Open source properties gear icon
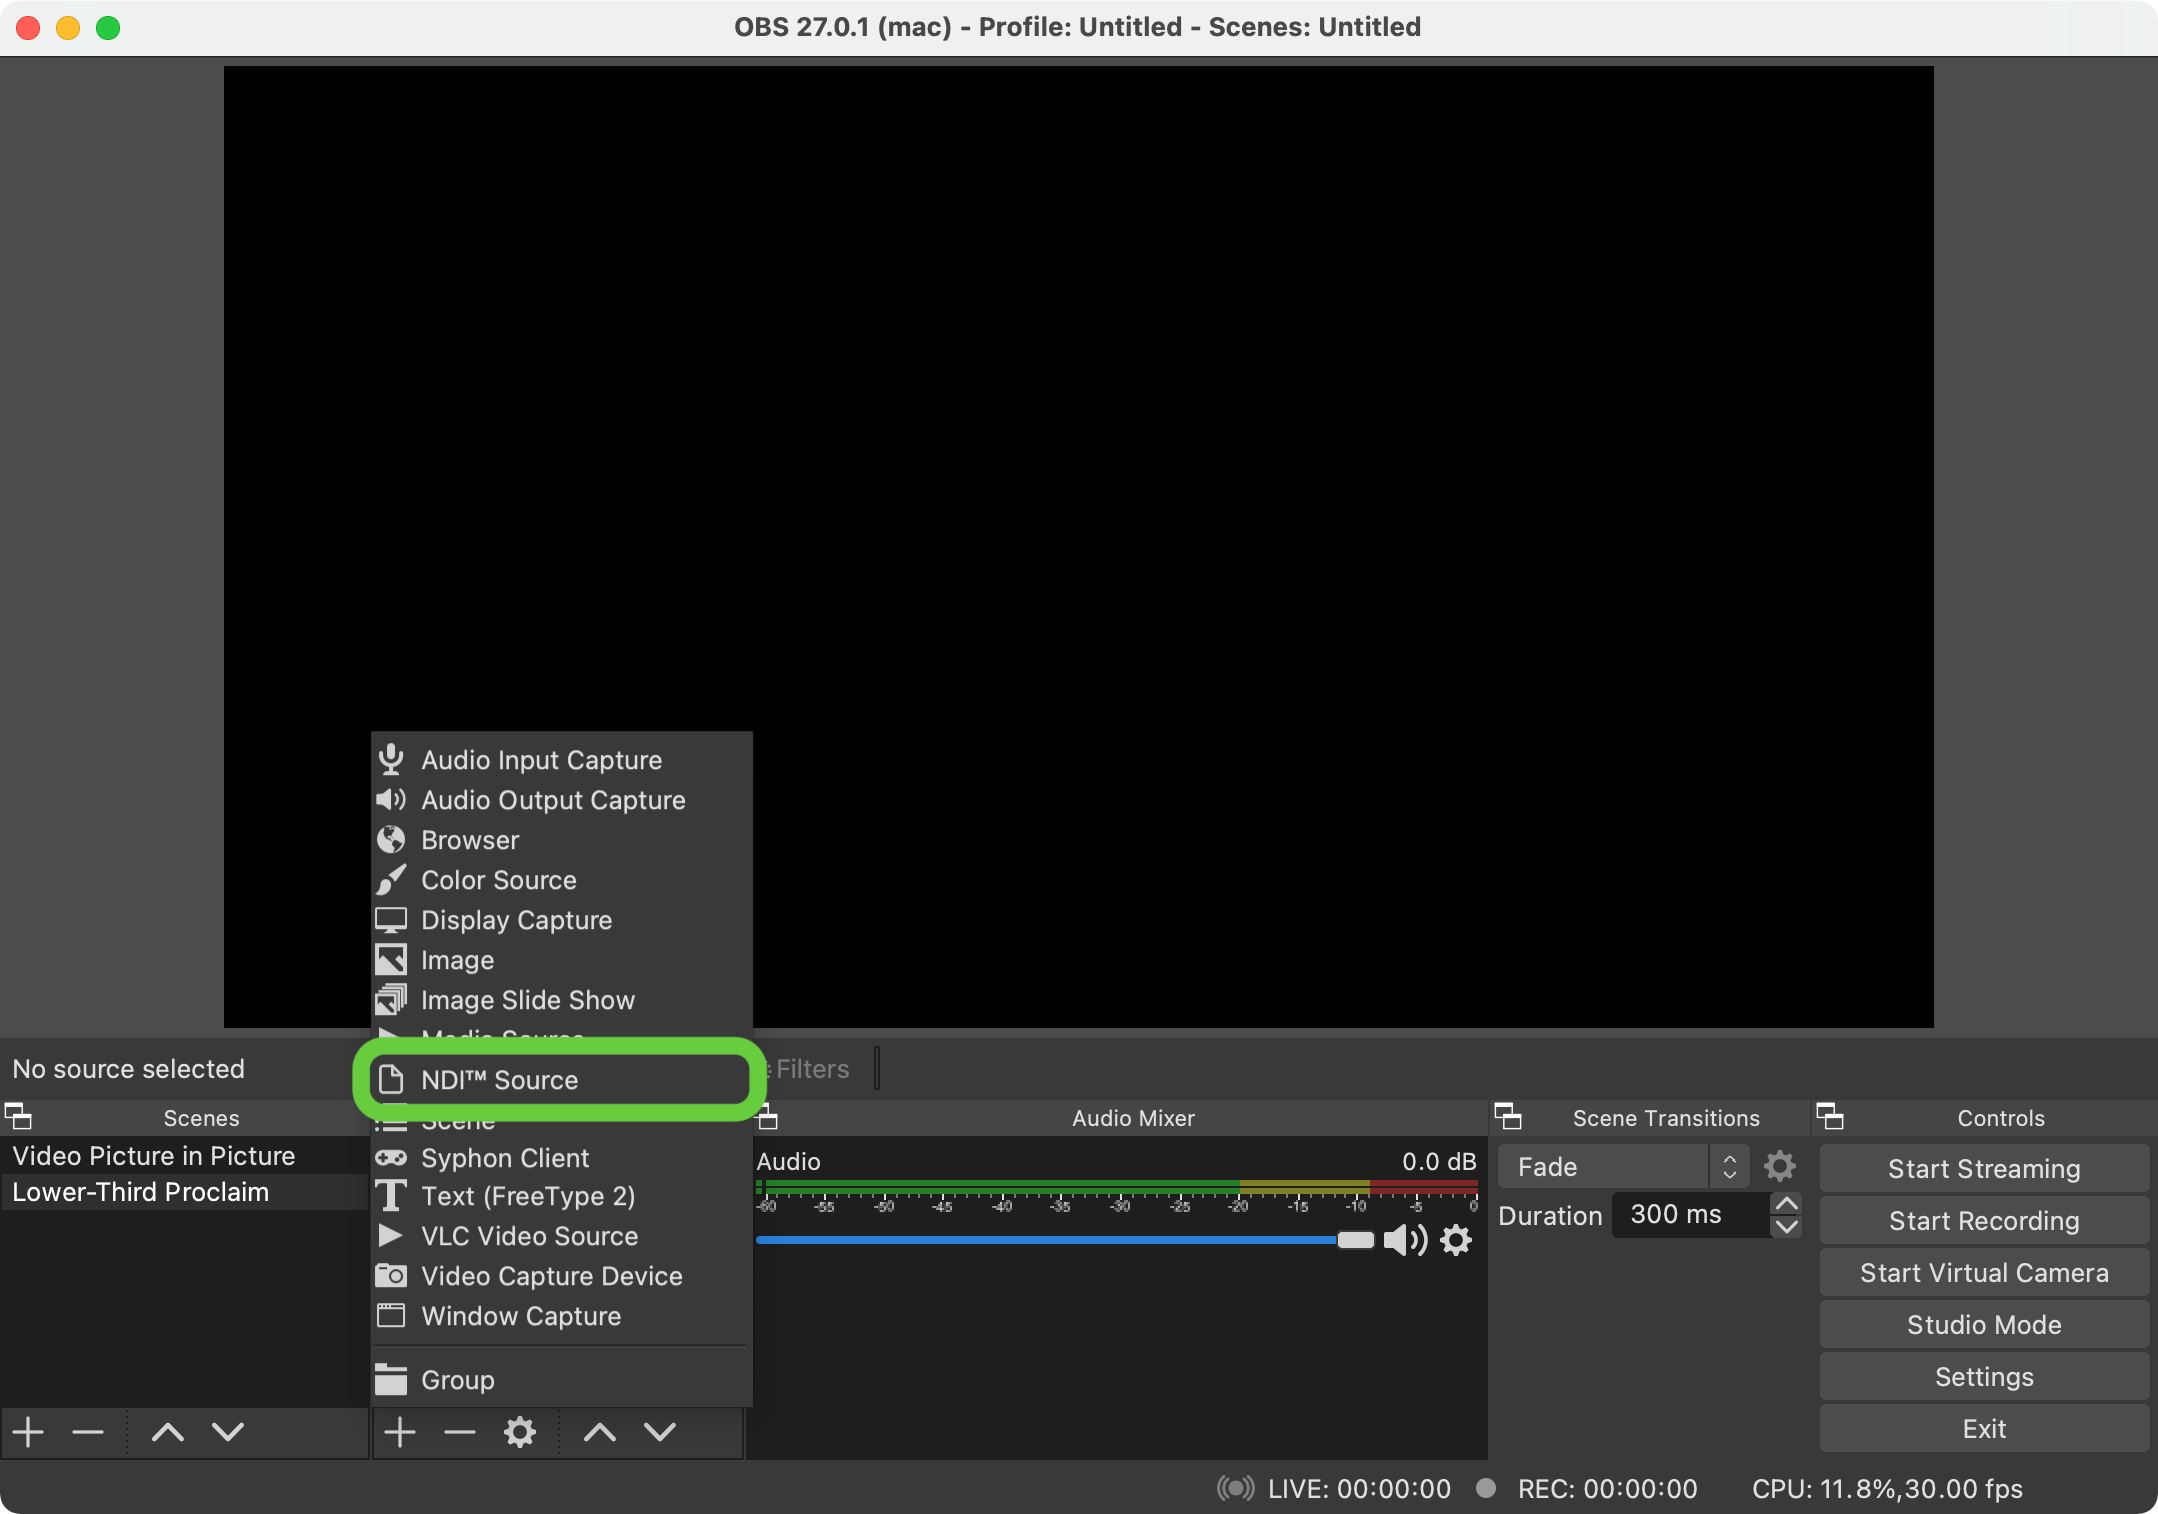 [519, 1432]
